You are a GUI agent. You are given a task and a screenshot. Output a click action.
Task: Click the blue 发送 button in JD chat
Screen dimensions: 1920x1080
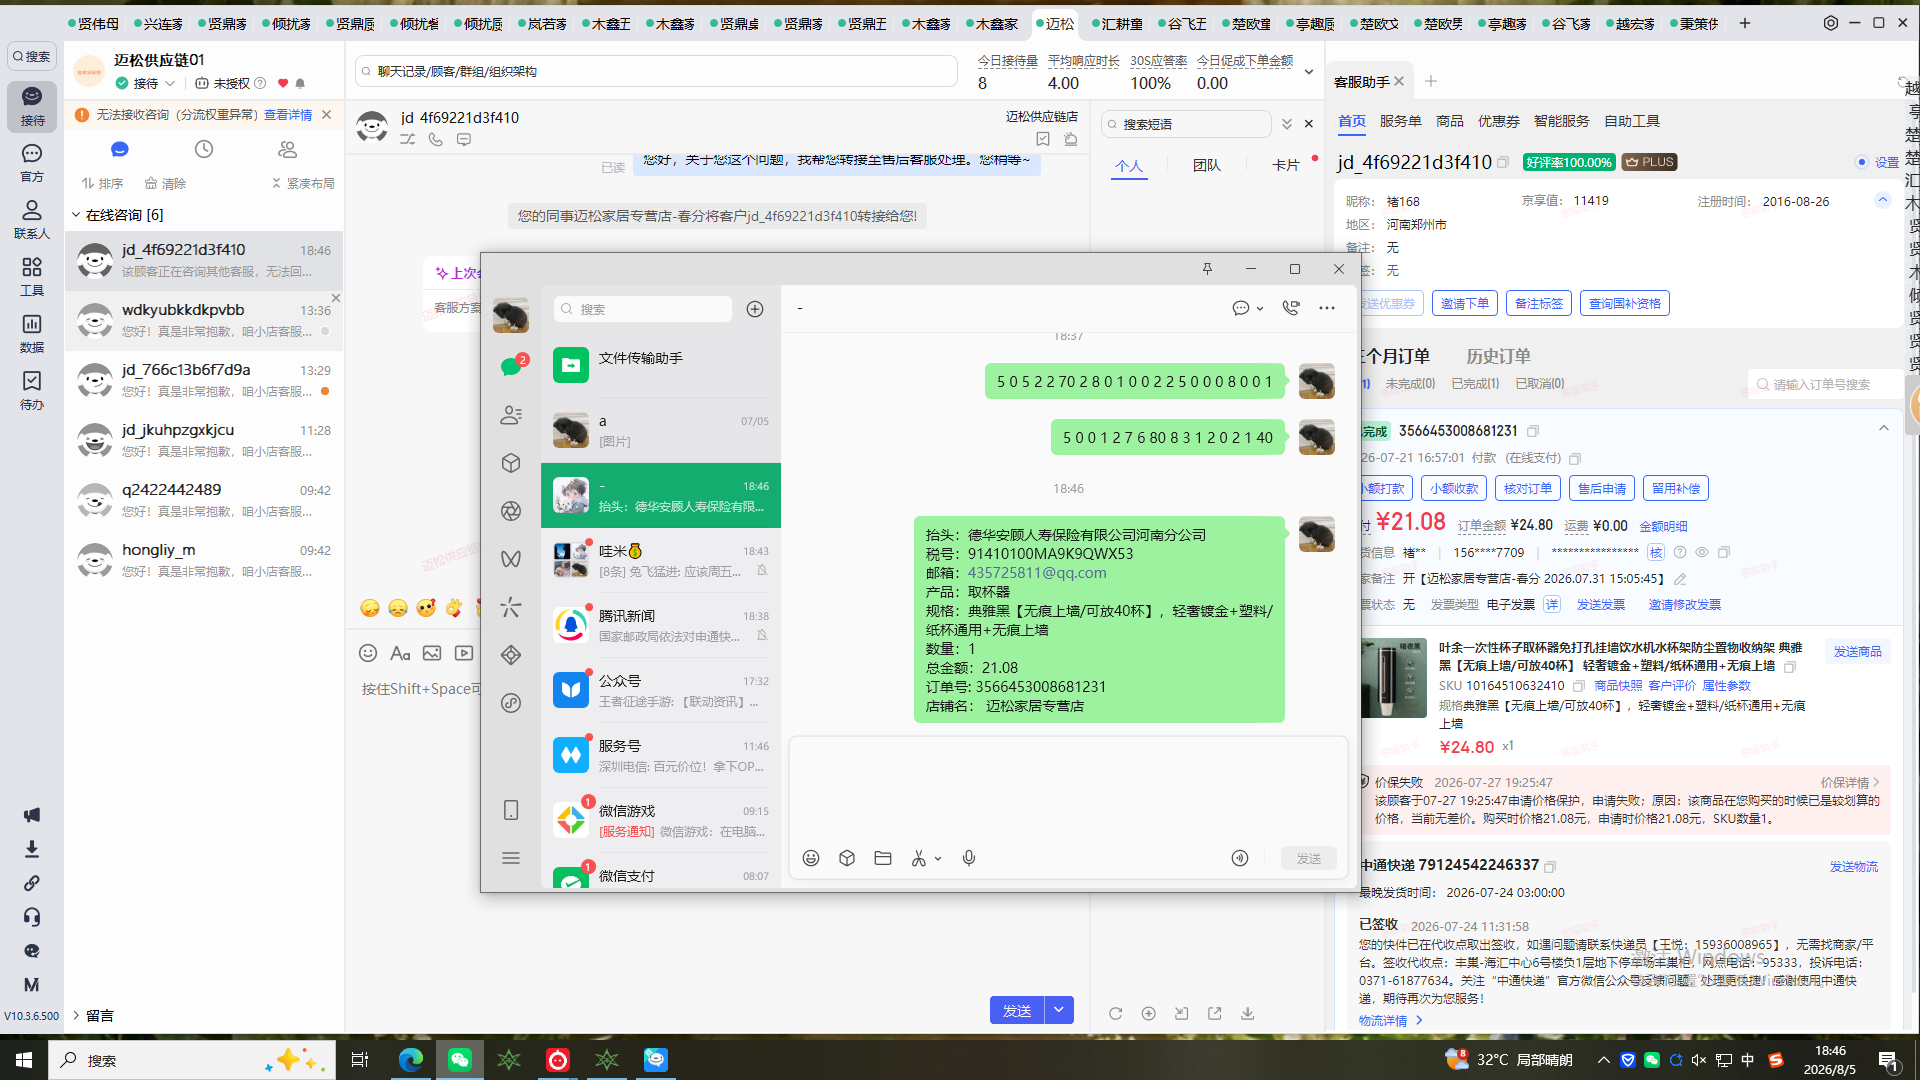[x=1017, y=1010]
